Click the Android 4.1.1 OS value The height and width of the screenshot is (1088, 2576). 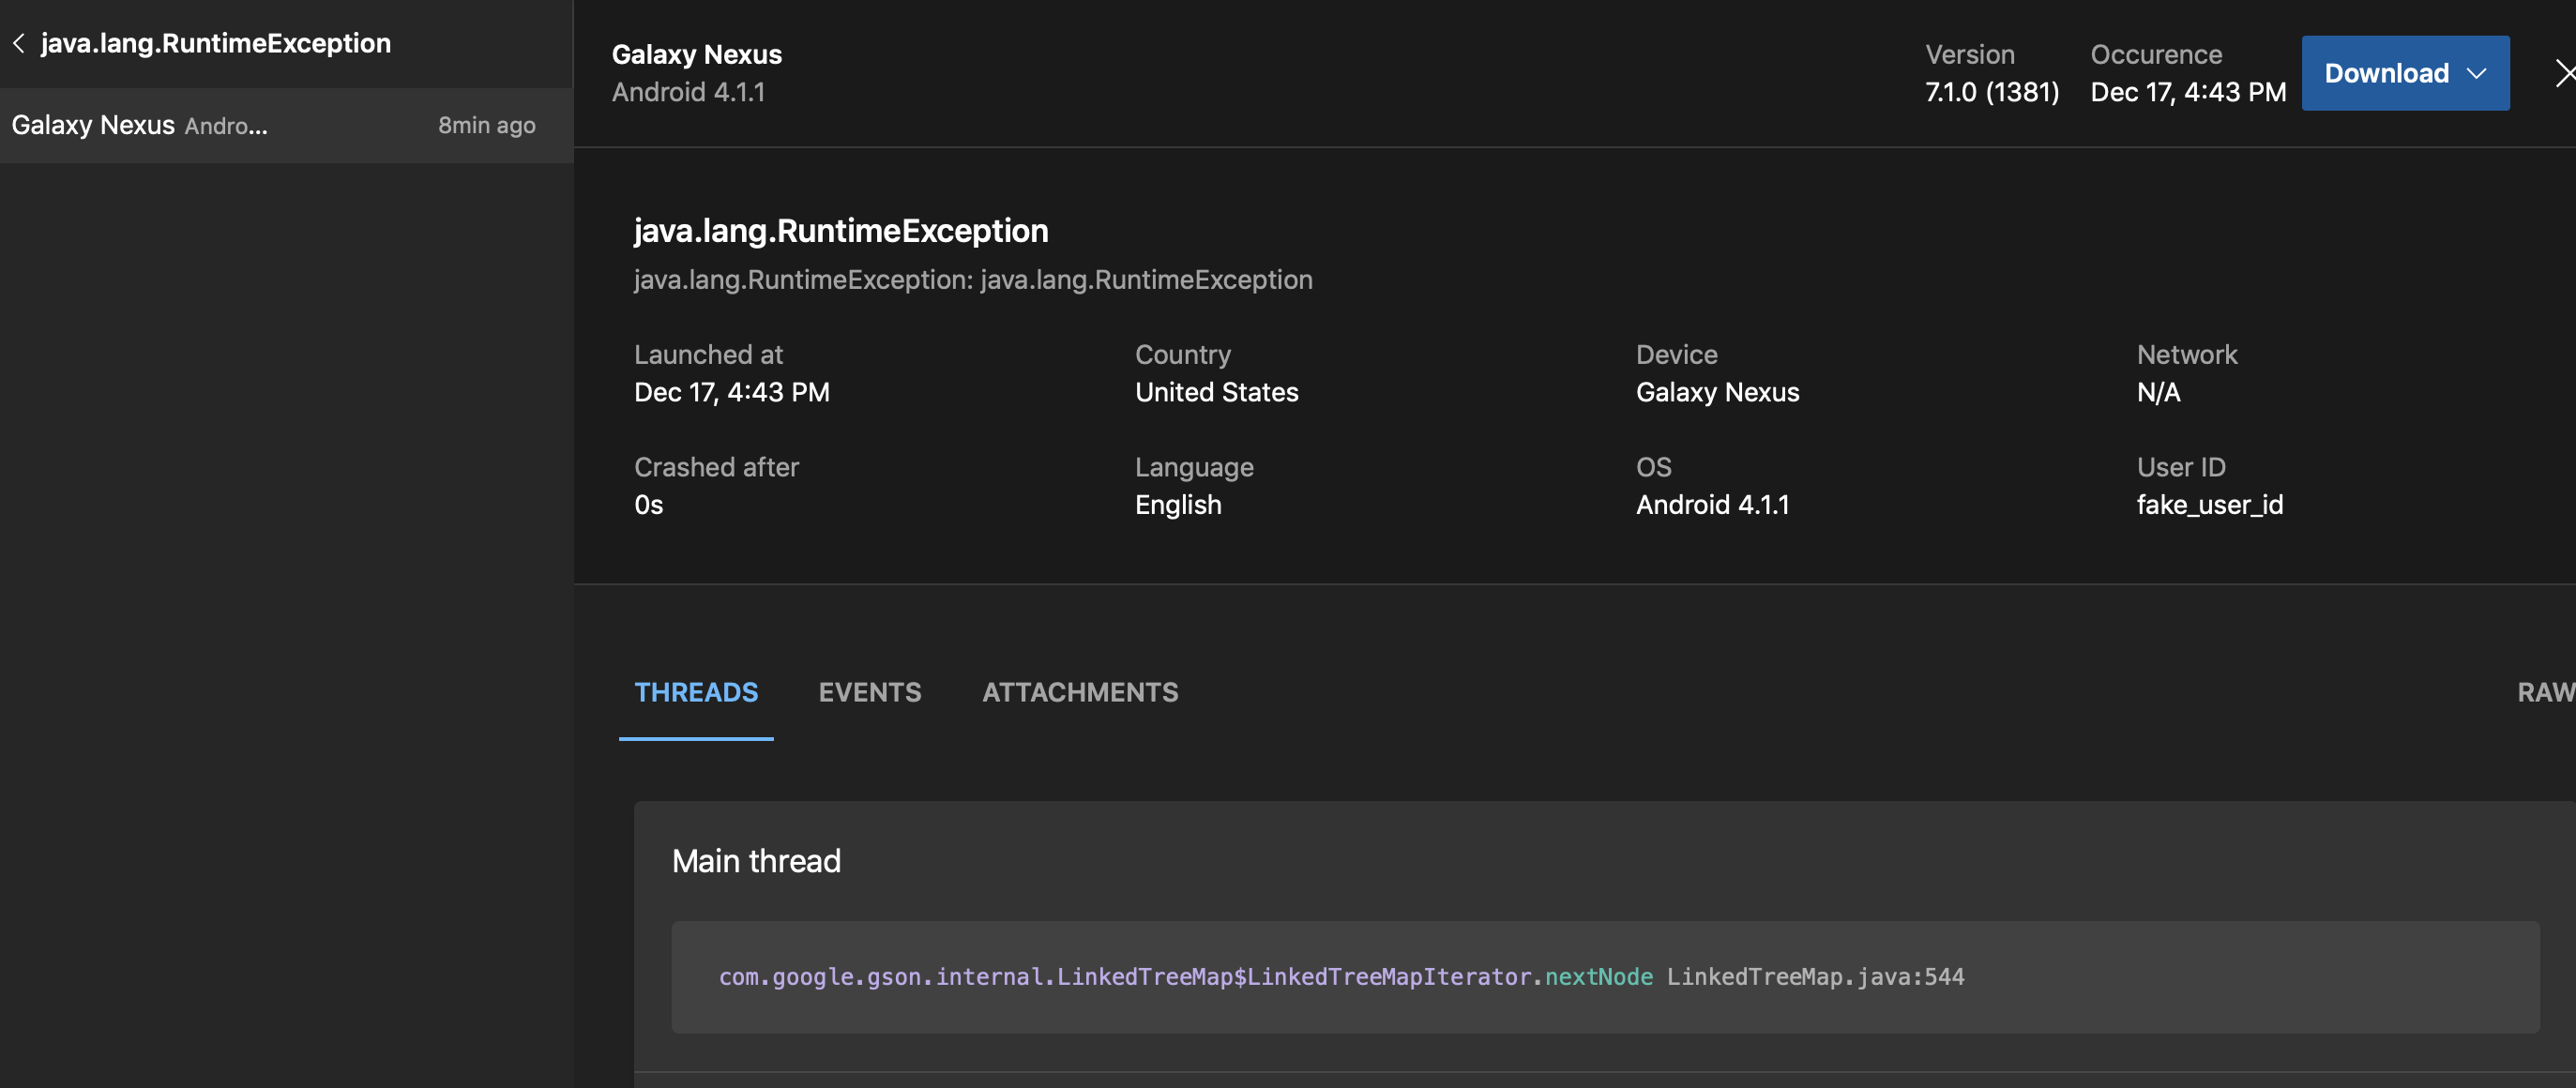coord(1712,504)
